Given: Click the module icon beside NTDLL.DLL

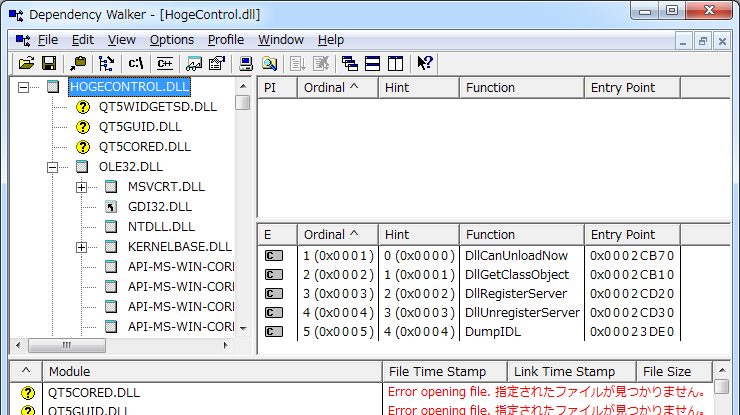Looking at the screenshot, I should (x=111, y=227).
